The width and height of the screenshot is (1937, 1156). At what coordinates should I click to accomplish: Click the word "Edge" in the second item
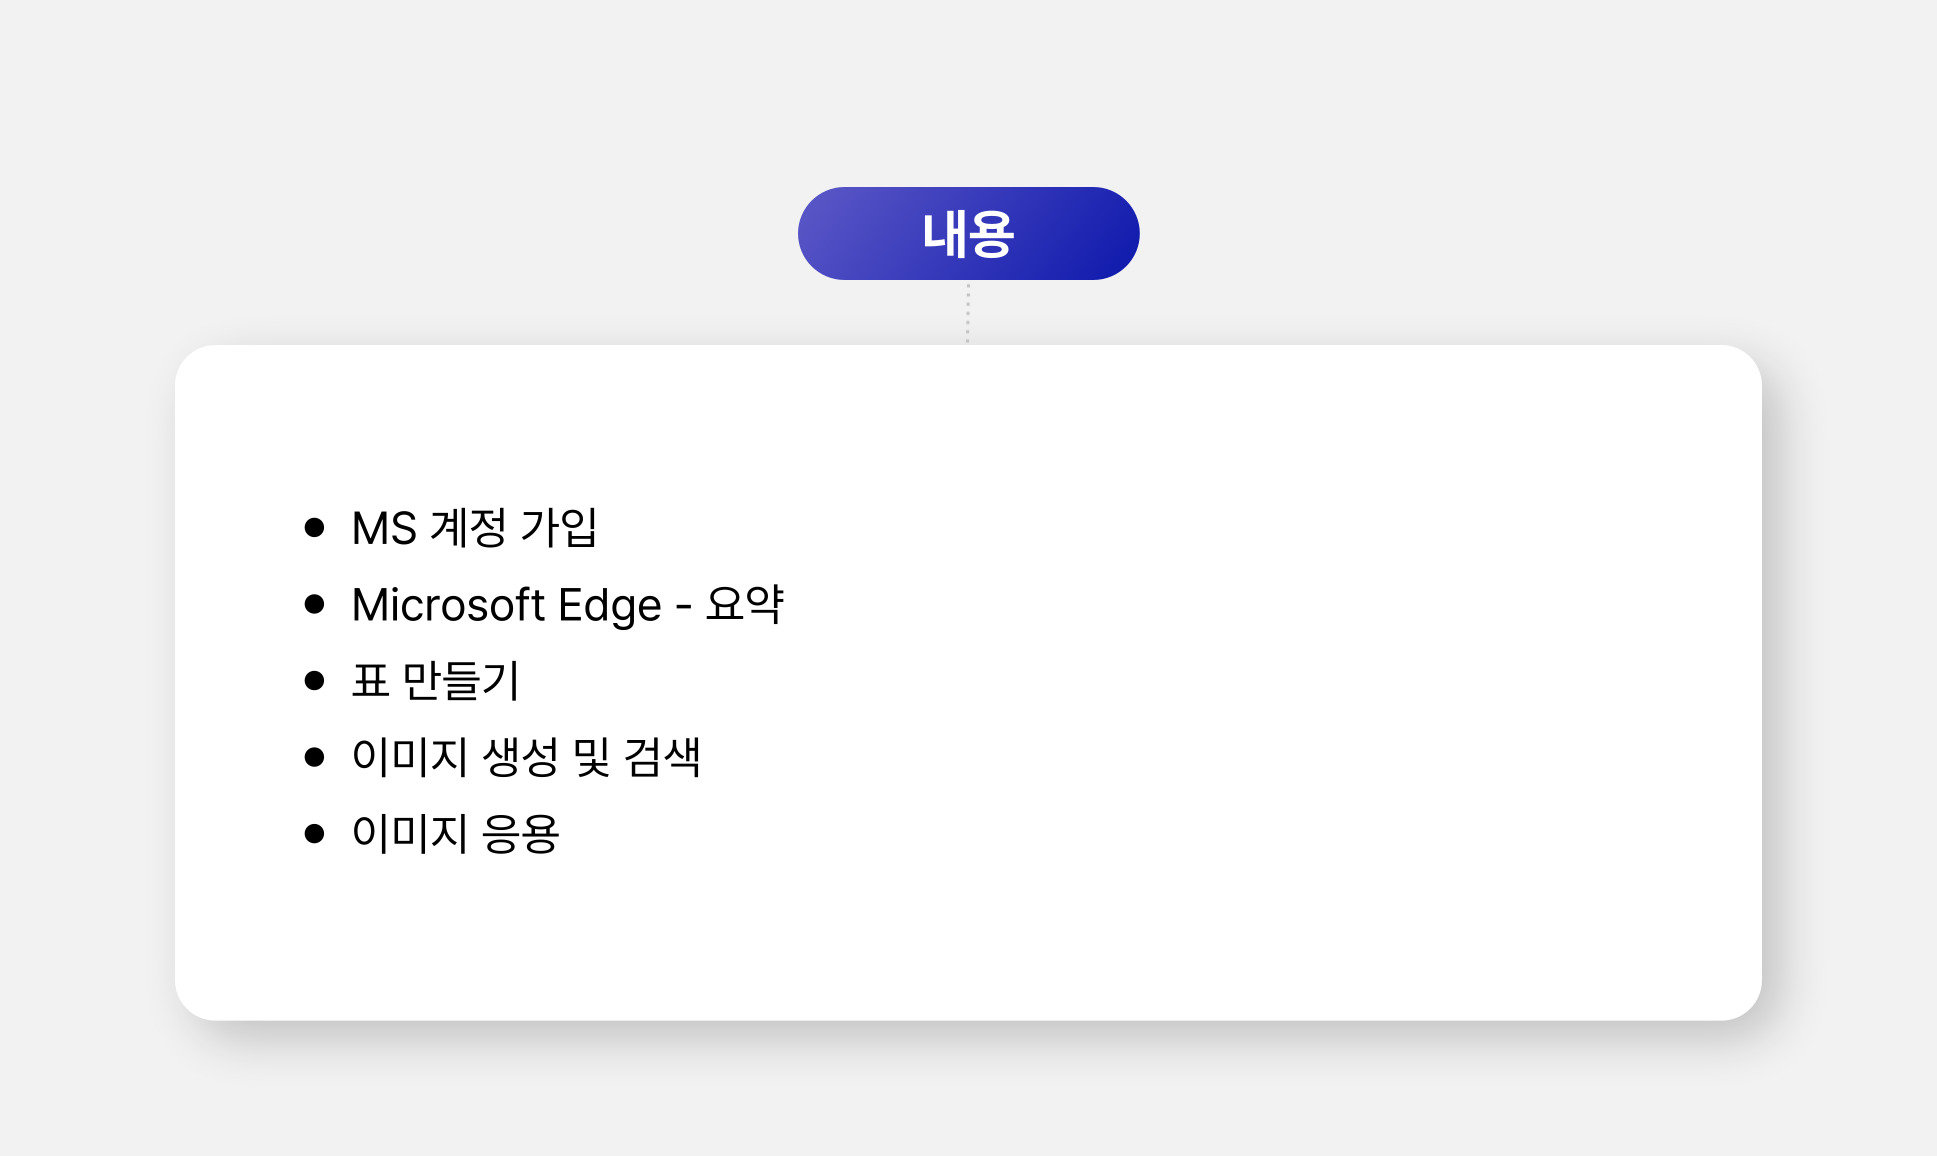click(609, 606)
